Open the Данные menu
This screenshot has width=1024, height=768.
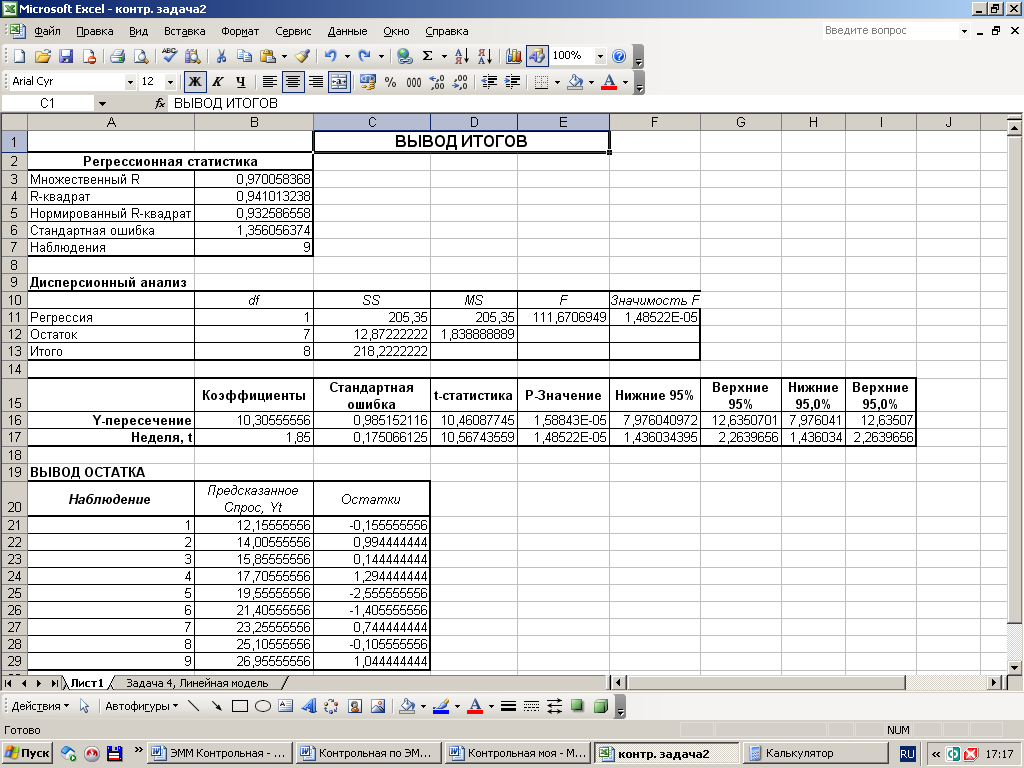coord(347,31)
